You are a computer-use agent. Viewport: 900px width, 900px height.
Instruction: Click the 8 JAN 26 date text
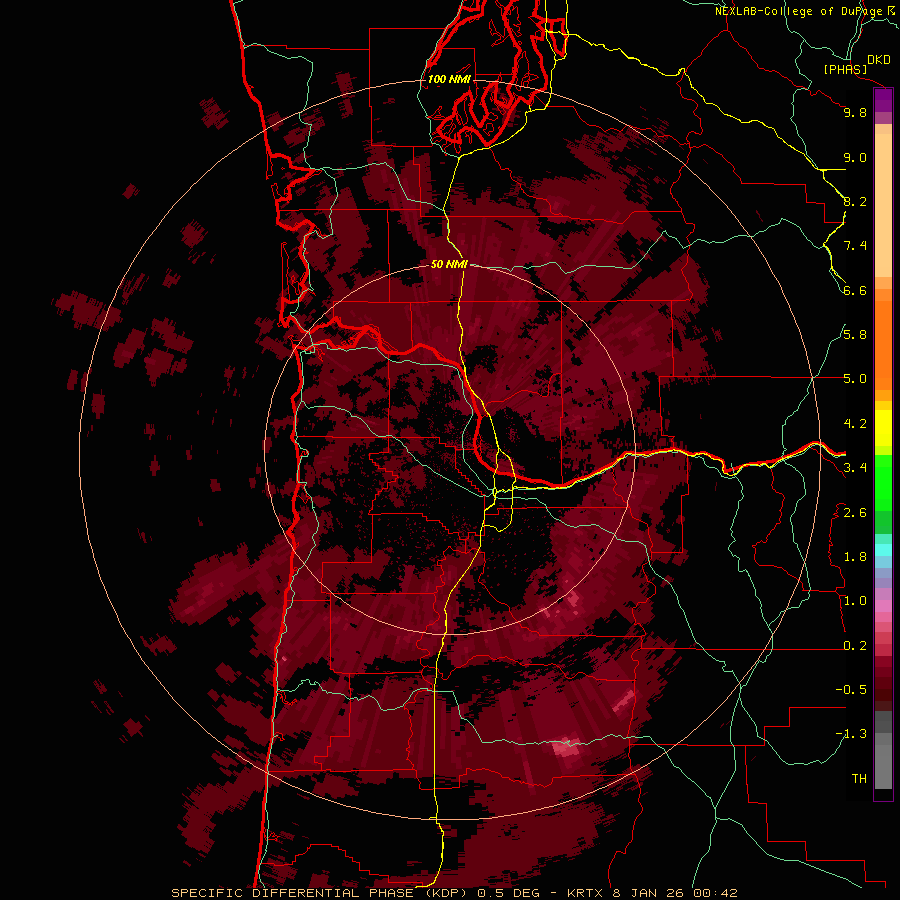point(649,893)
